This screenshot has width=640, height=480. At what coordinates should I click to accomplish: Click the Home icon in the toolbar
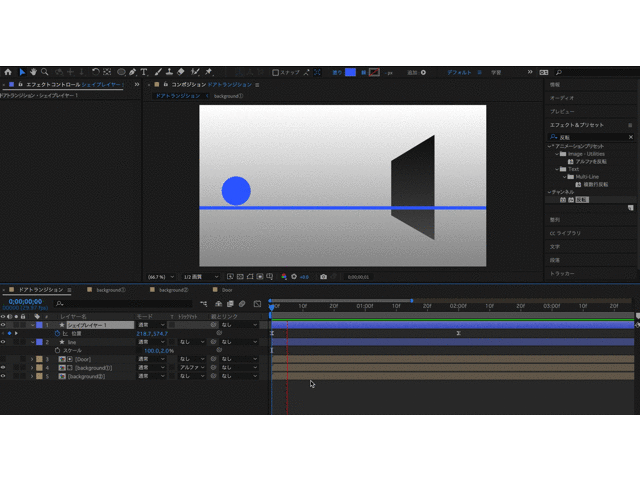coord(7,72)
